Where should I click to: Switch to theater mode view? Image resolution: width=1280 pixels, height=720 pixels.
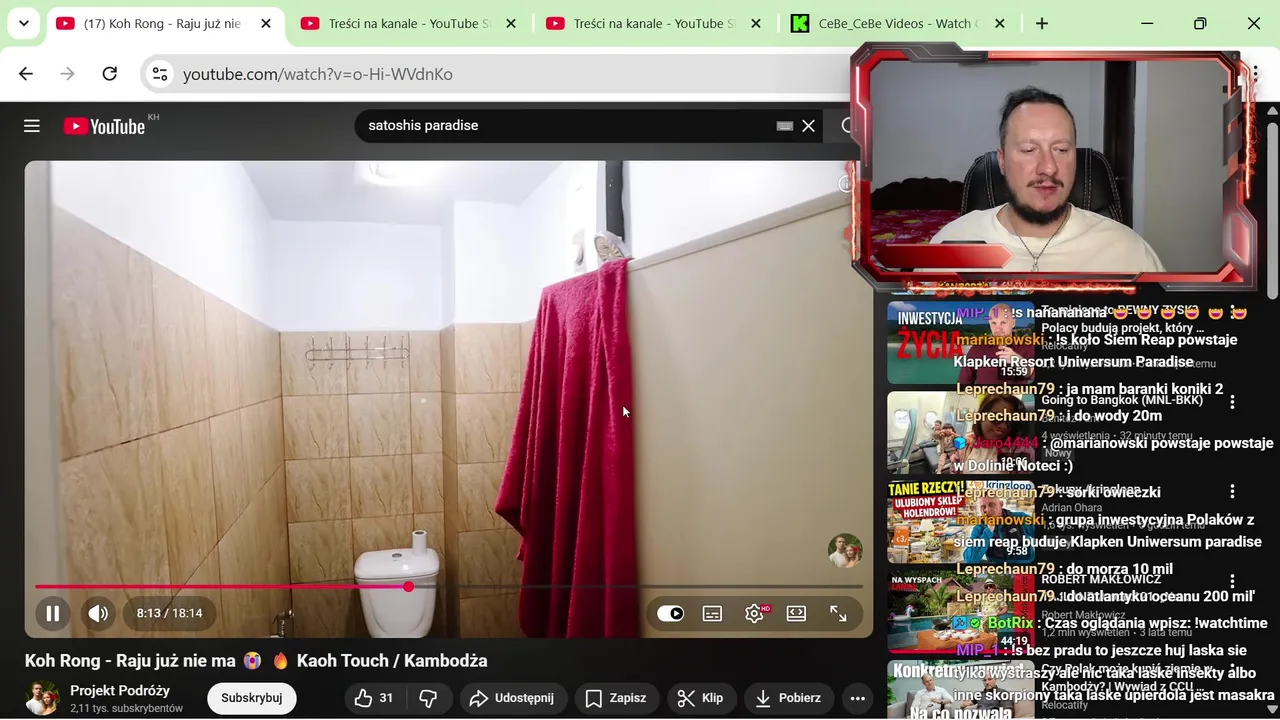pyautogui.click(x=796, y=614)
